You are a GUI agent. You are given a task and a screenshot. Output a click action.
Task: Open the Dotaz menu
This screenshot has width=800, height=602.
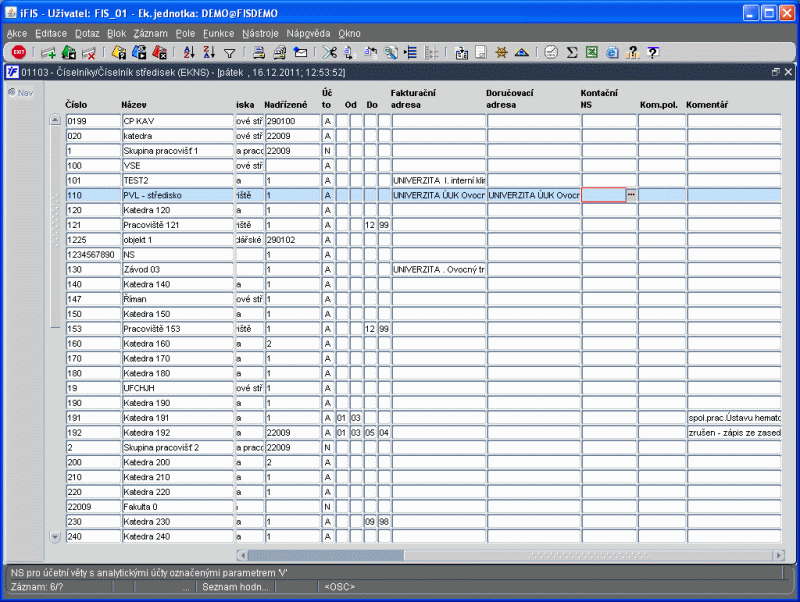click(x=87, y=33)
